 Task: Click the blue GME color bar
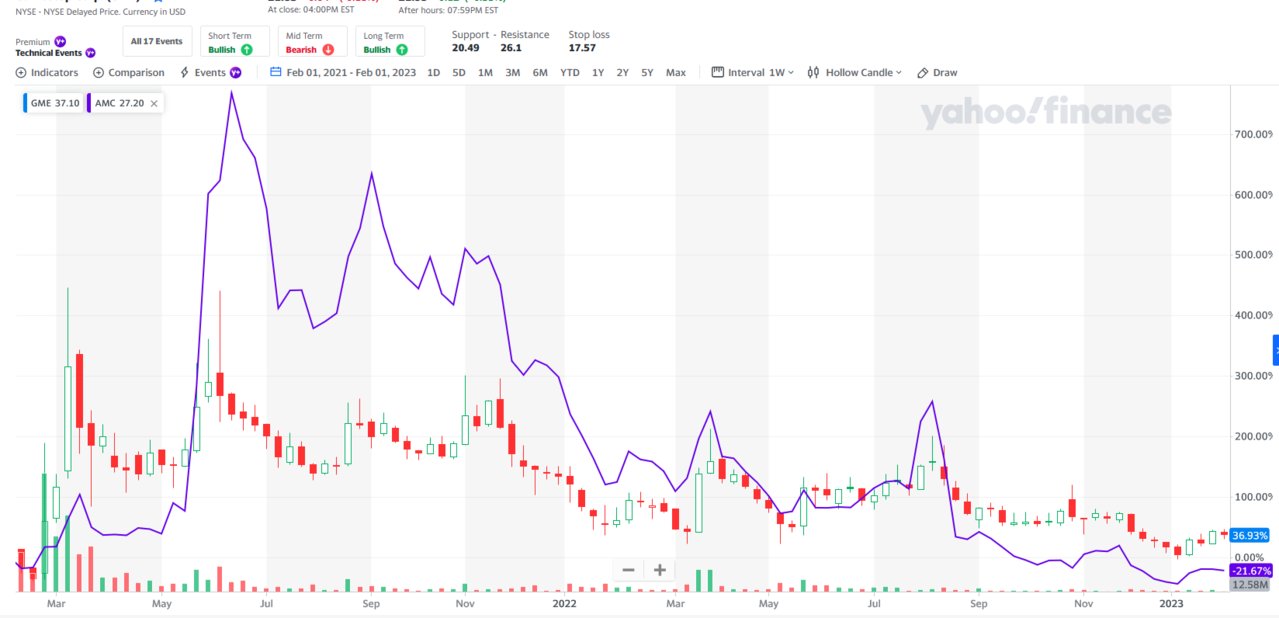[25, 103]
